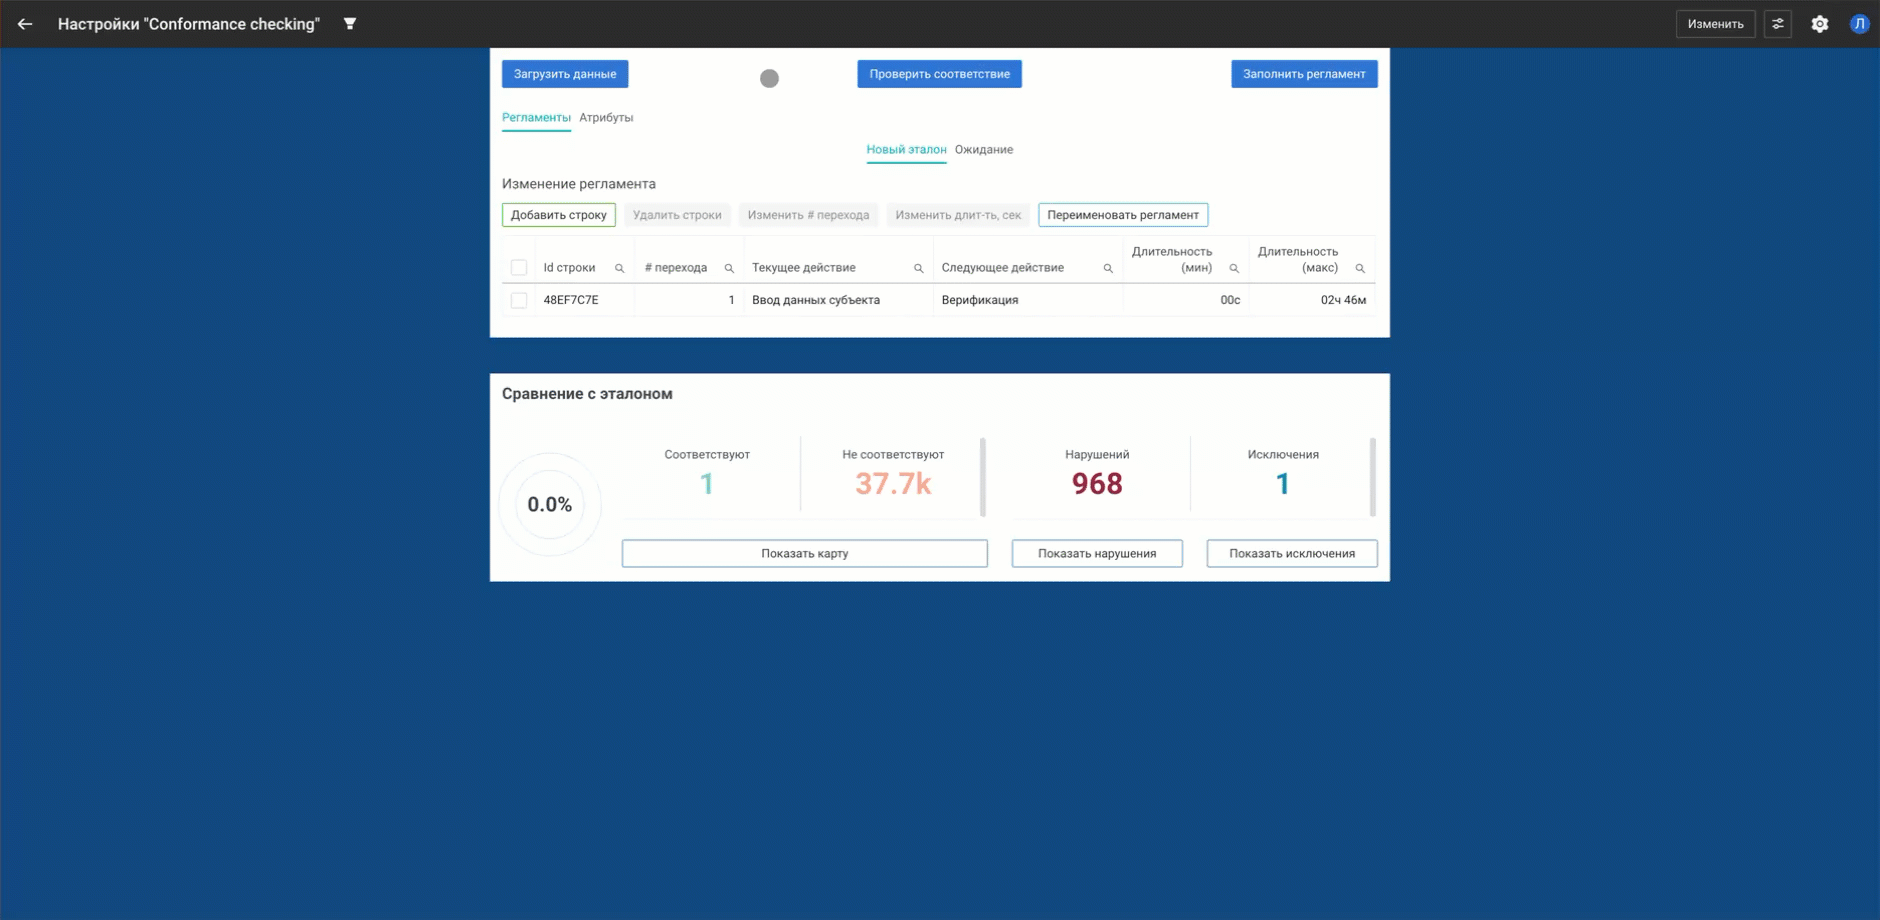1880x920 pixels.
Task: Search the Длительность (мин) column
Action: 1234,268
